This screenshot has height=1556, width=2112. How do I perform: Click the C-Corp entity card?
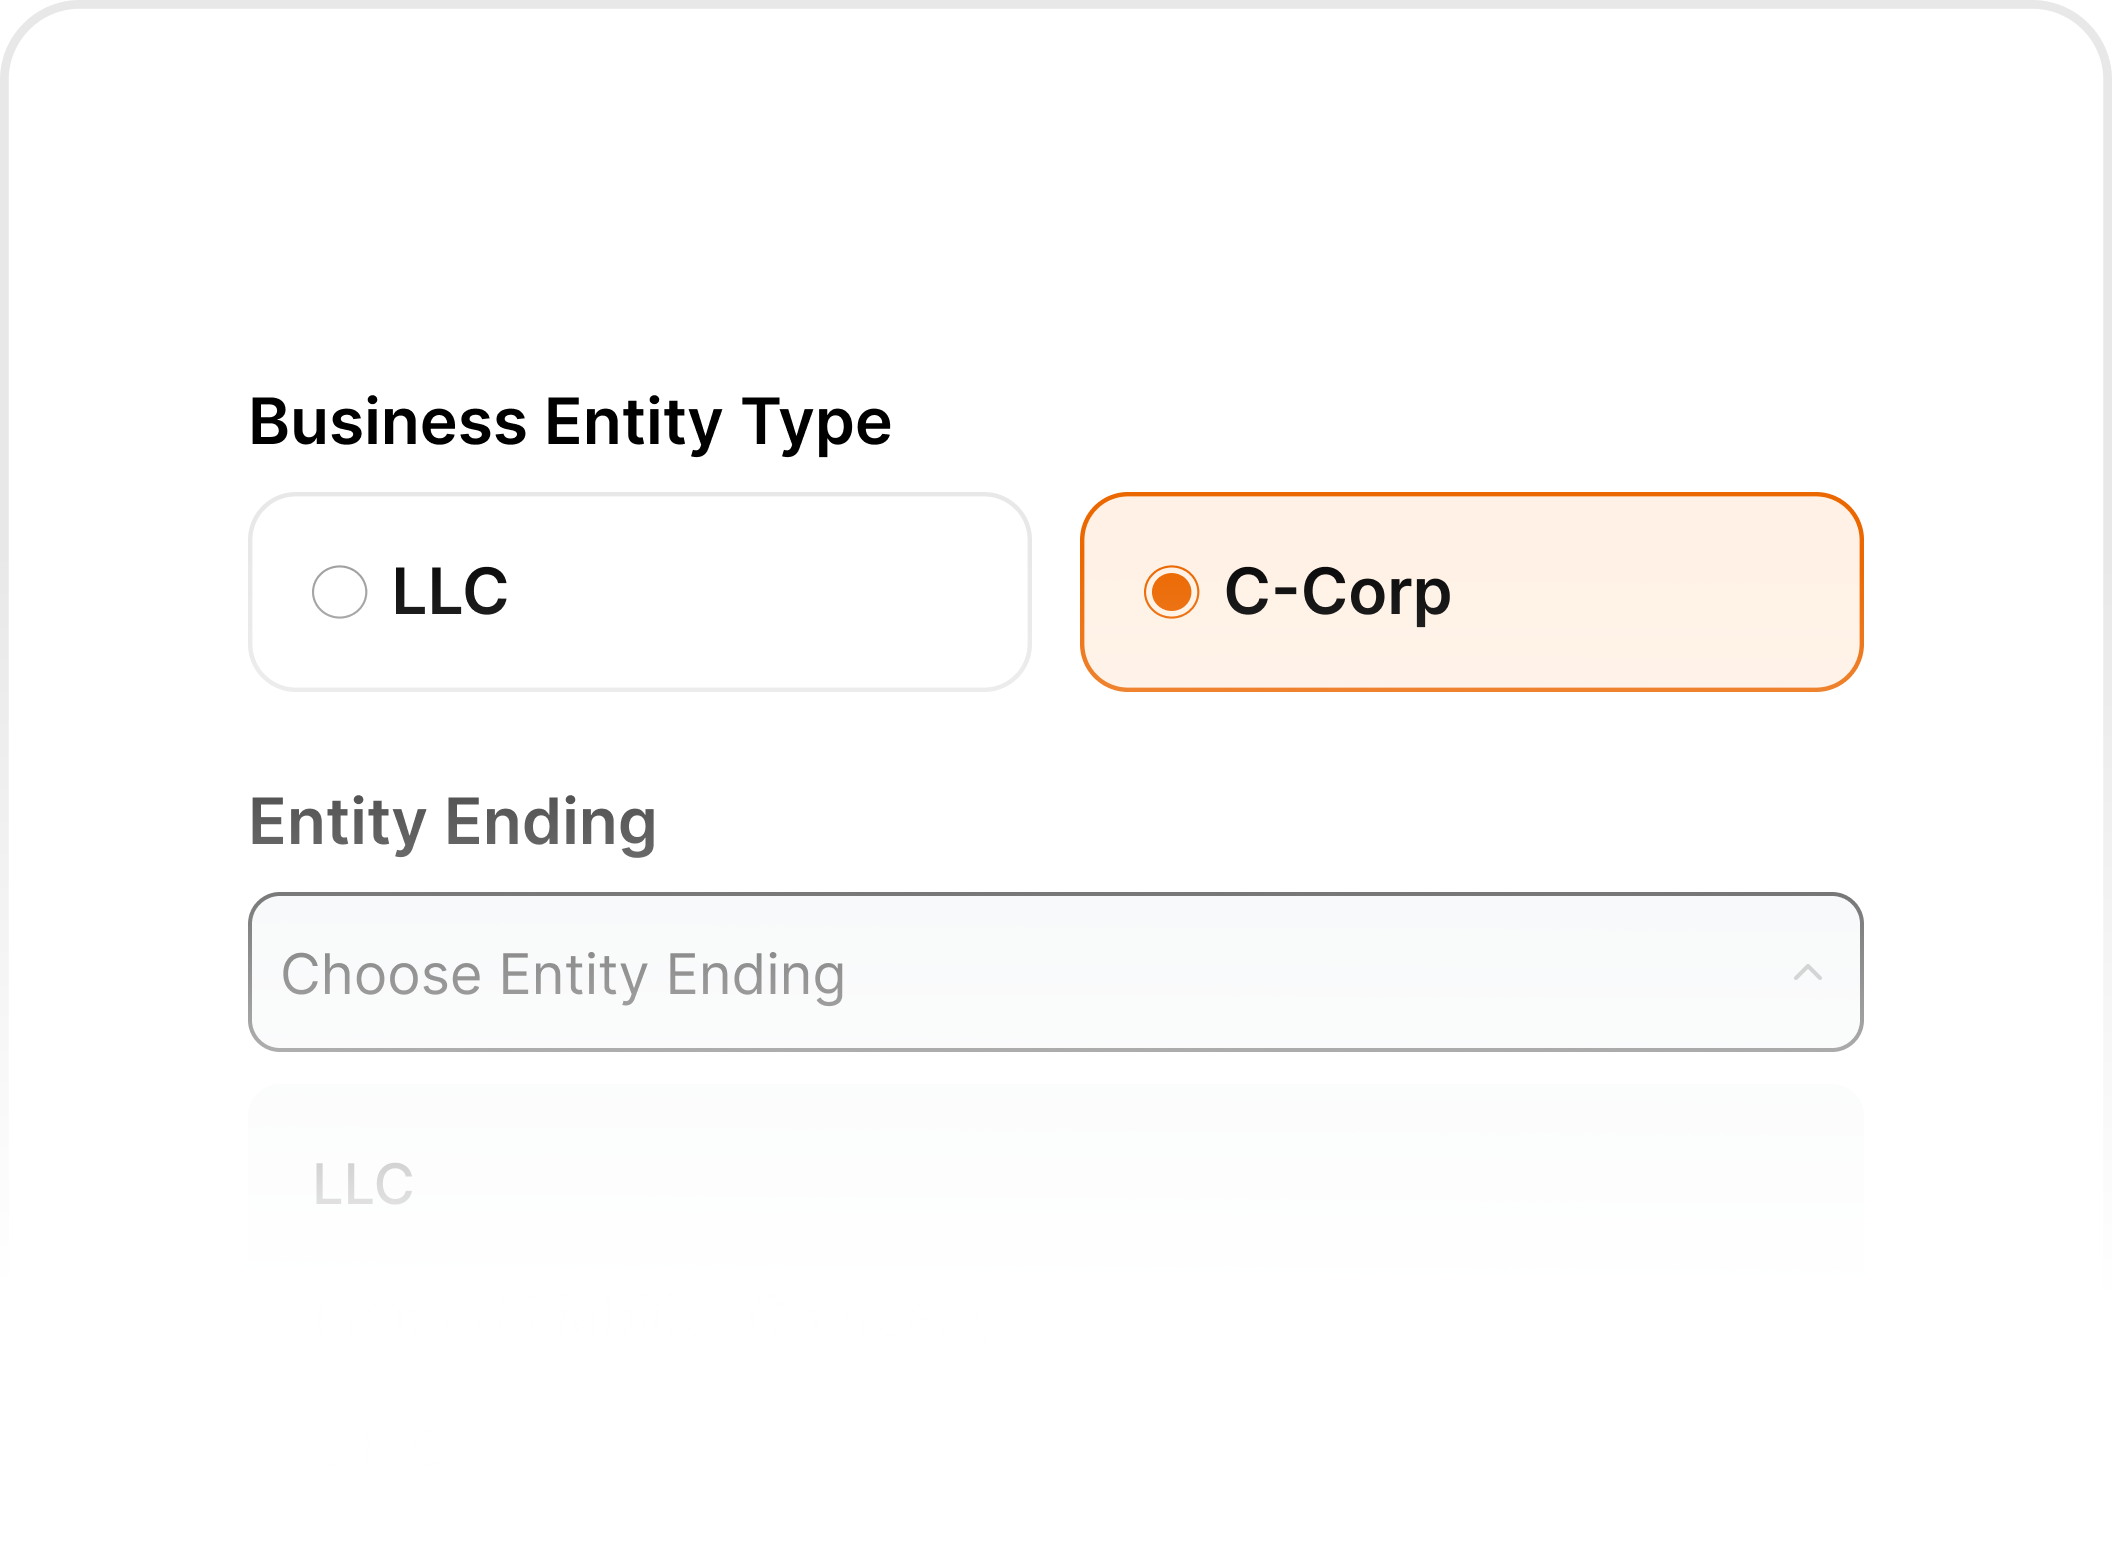point(1470,590)
